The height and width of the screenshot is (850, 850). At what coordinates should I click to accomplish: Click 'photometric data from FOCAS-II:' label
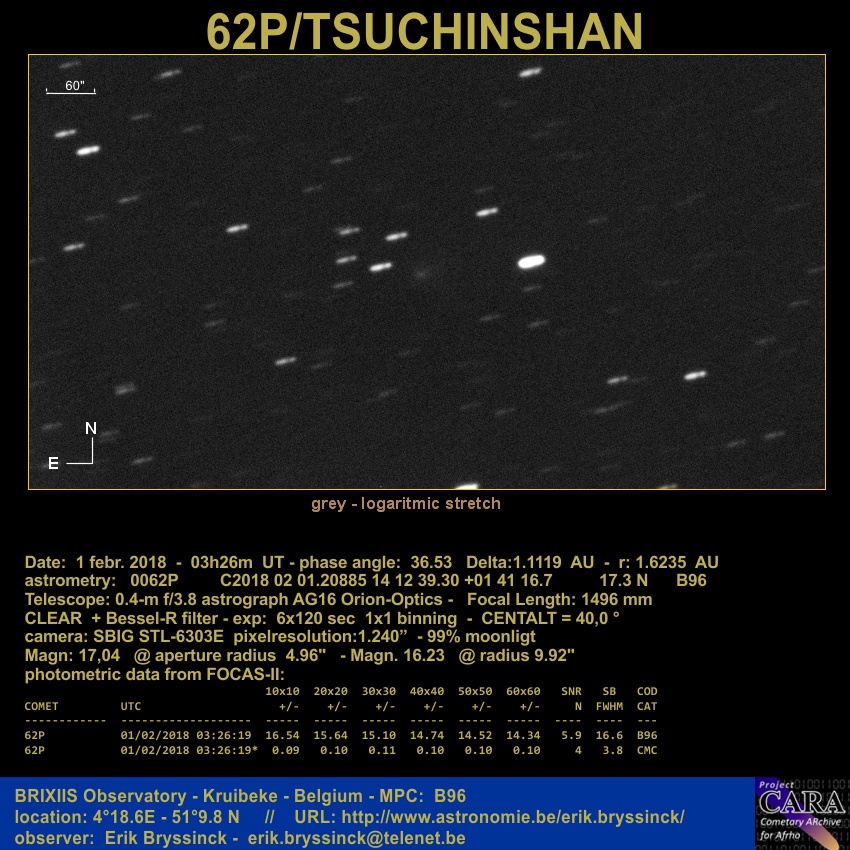(x=154, y=674)
